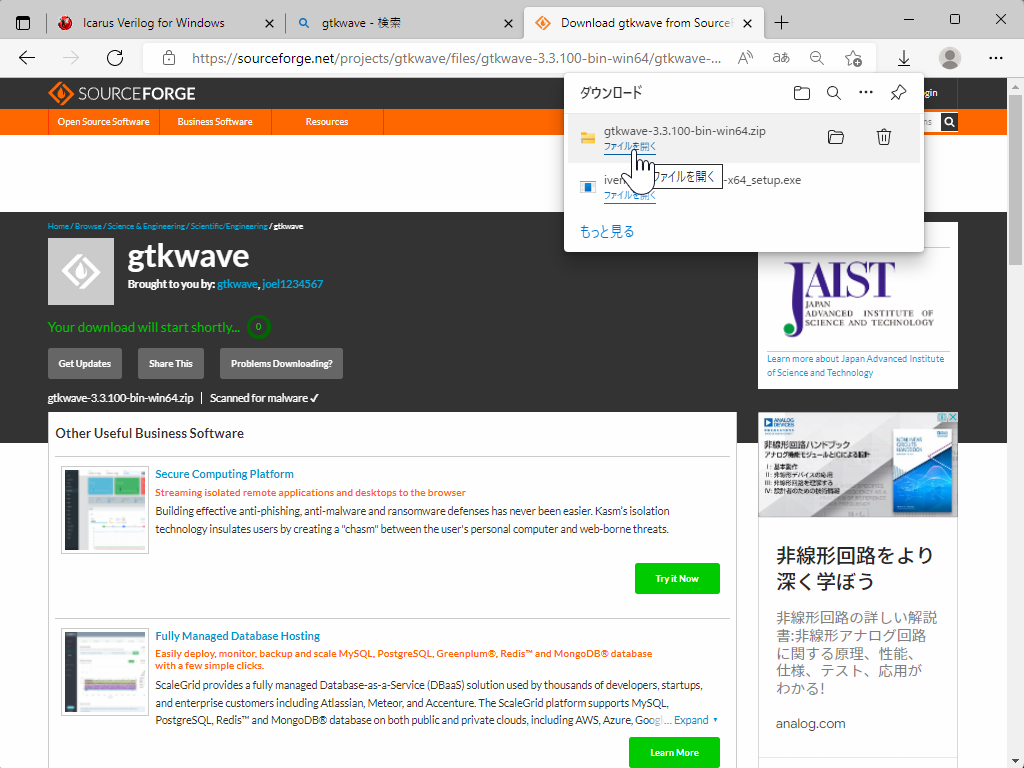The height and width of the screenshot is (768, 1024).
Task: Click the zoom magnifier in address bar
Action: point(816,58)
